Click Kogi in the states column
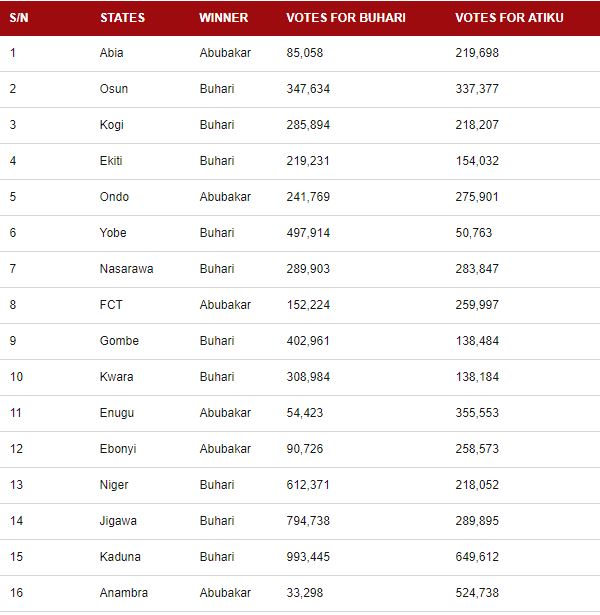The image size is (600, 615). pyautogui.click(x=112, y=125)
